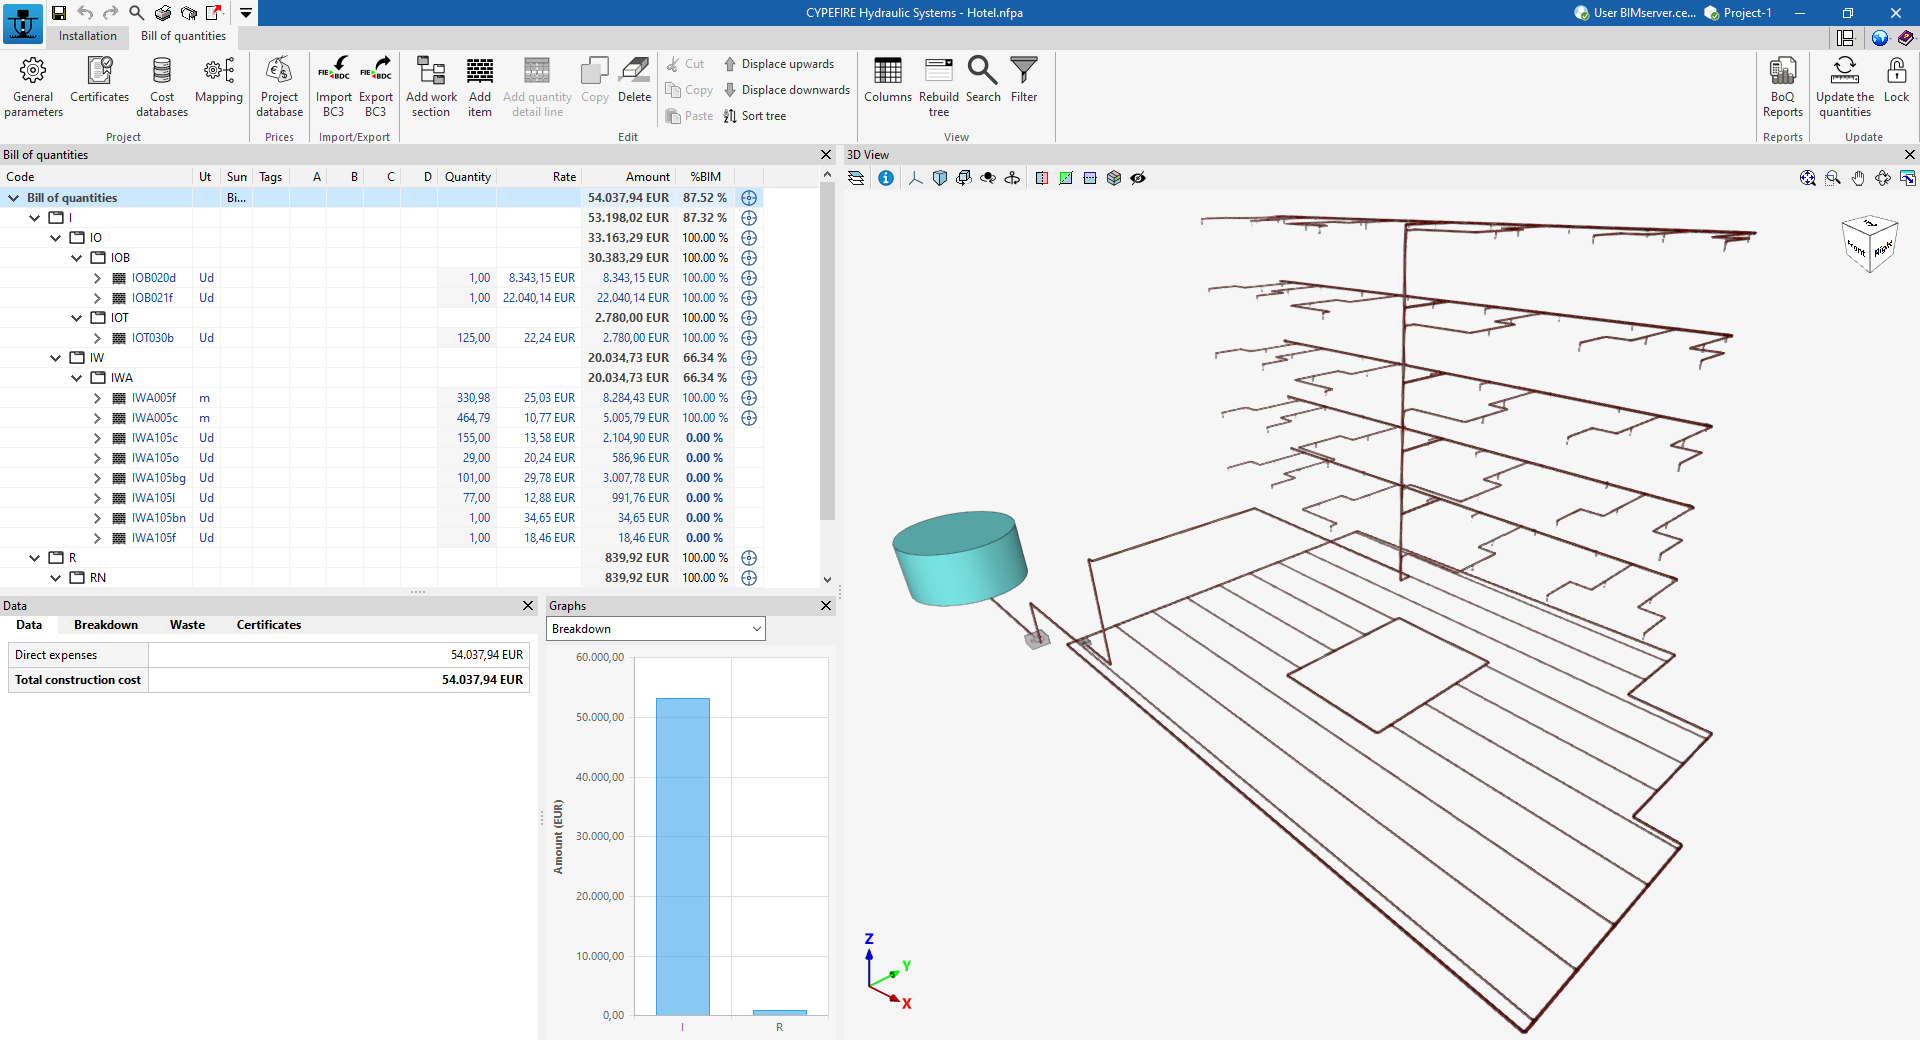The image size is (1920, 1040).
Task: Open the Breakdown tab in Data panel
Action: [x=106, y=625]
